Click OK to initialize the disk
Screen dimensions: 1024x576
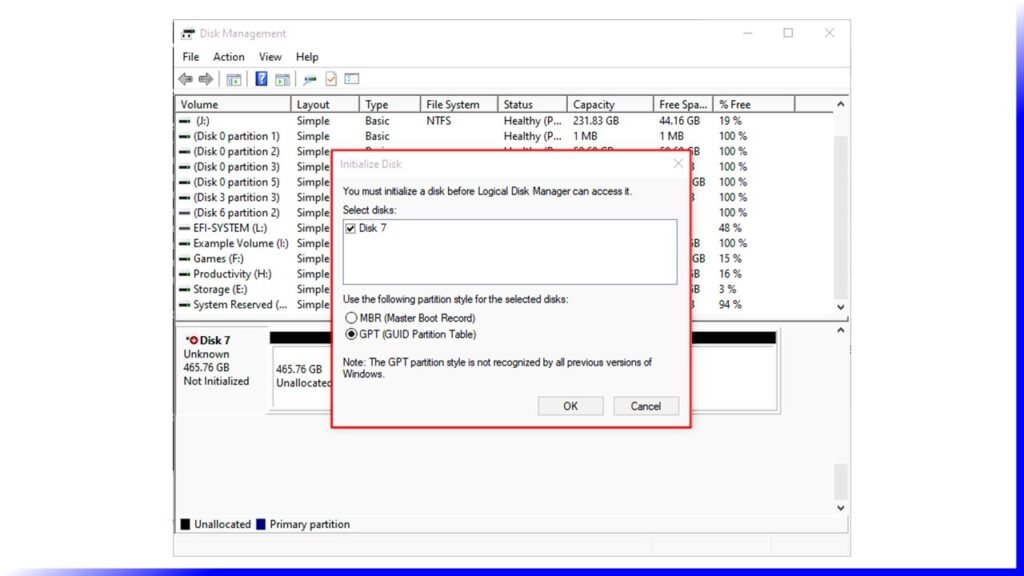(x=570, y=406)
